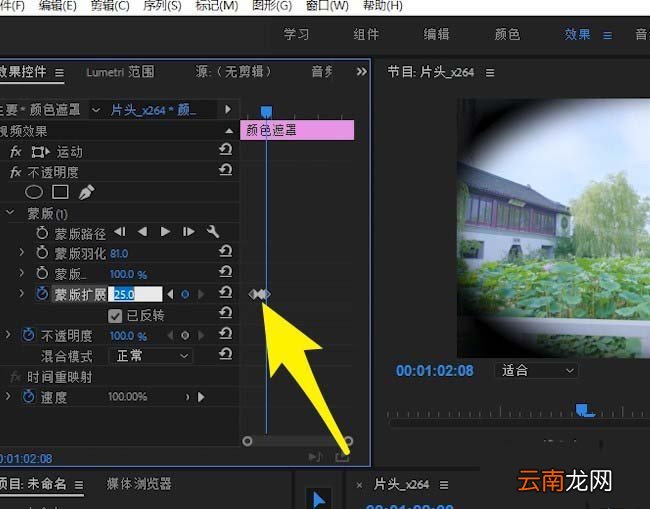Toggle the 运动 fx effect on/off
The width and height of the screenshot is (650, 509).
pyautogui.click(x=16, y=152)
